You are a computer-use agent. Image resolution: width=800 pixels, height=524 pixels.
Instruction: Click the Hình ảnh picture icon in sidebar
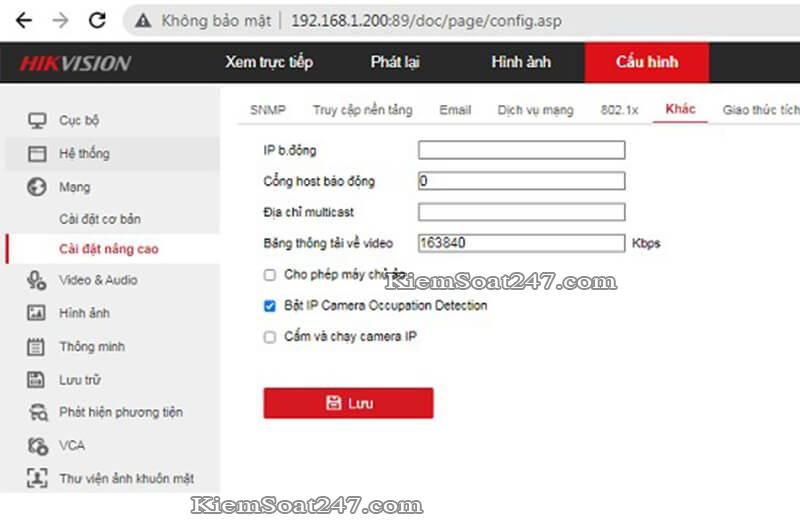coord(36,313)
